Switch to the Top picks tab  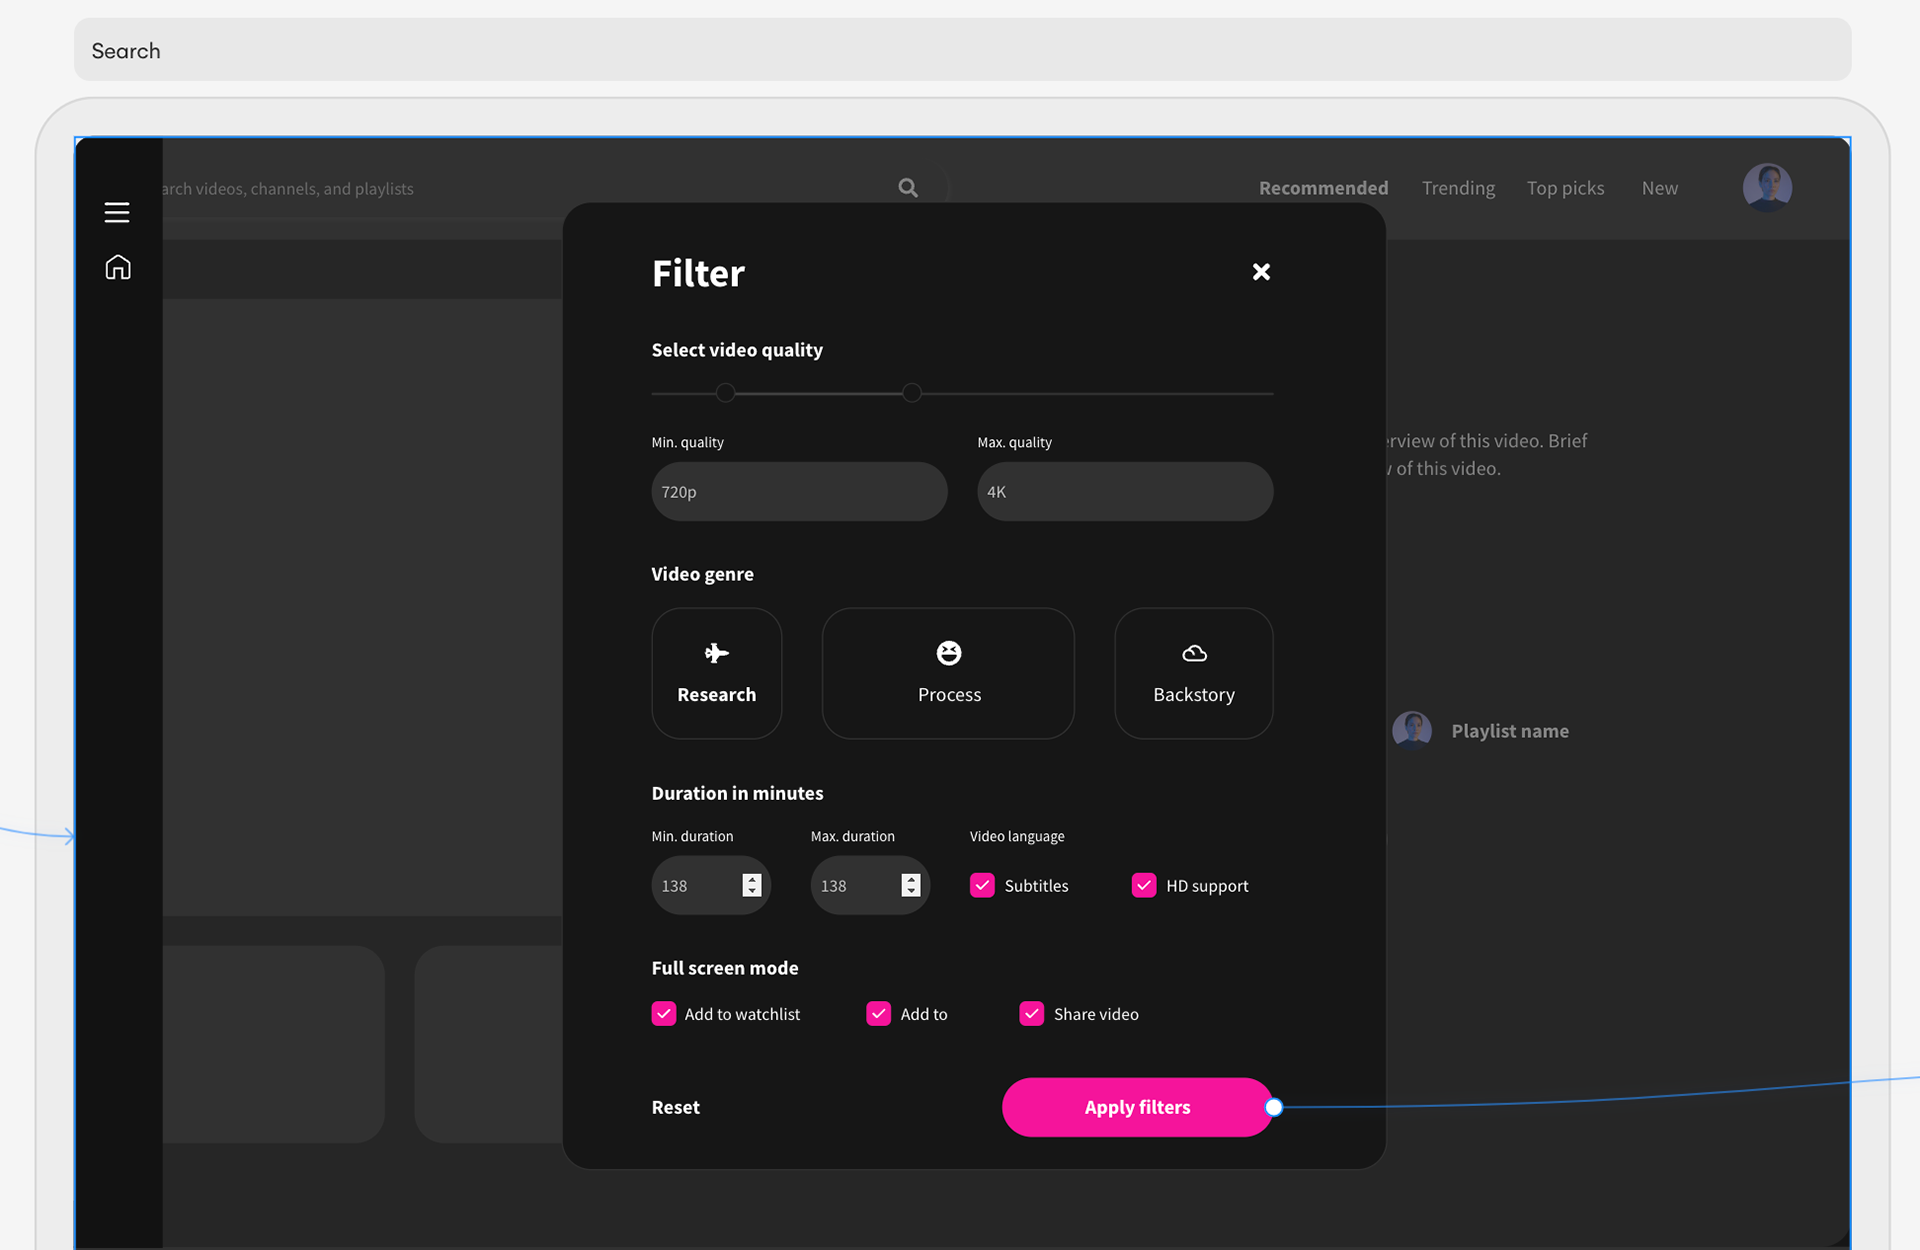1565,188
